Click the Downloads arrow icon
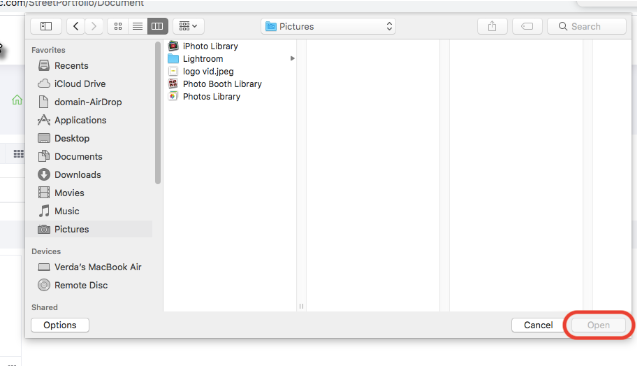The height and width of the screenshot is (370, 637). (43, 175)
